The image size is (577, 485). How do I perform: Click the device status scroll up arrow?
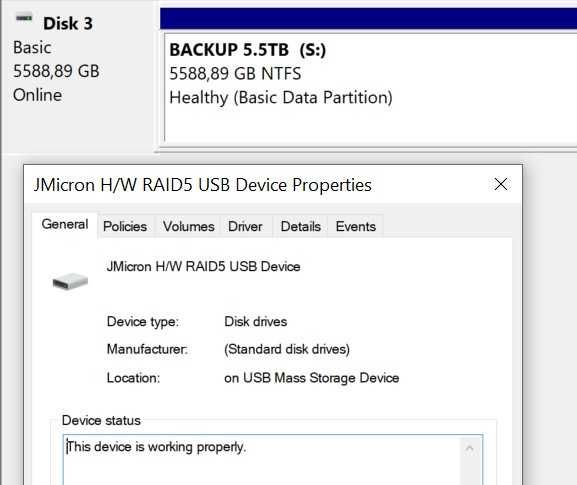point(470,448)
